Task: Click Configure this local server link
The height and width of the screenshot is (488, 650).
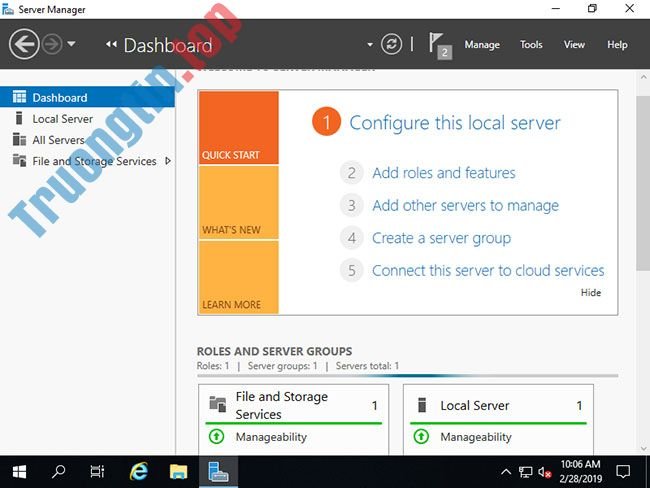Action: coord(455,123)
